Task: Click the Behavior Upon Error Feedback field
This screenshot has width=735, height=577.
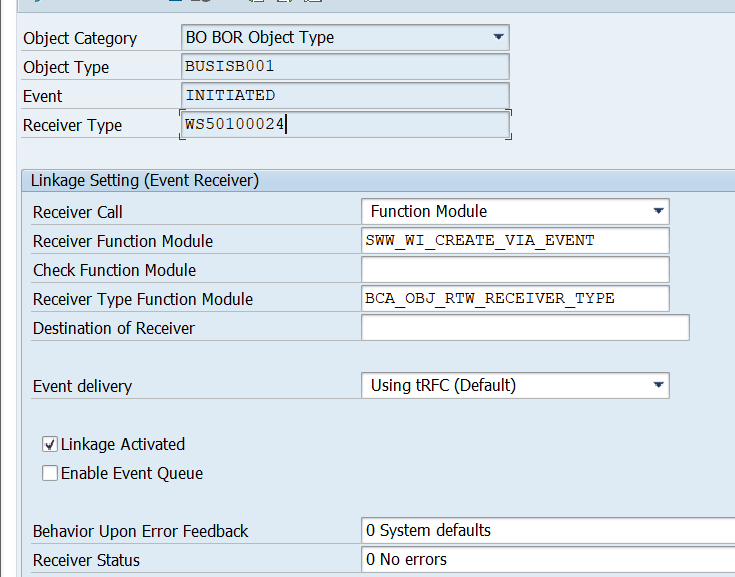Action: 547,531
